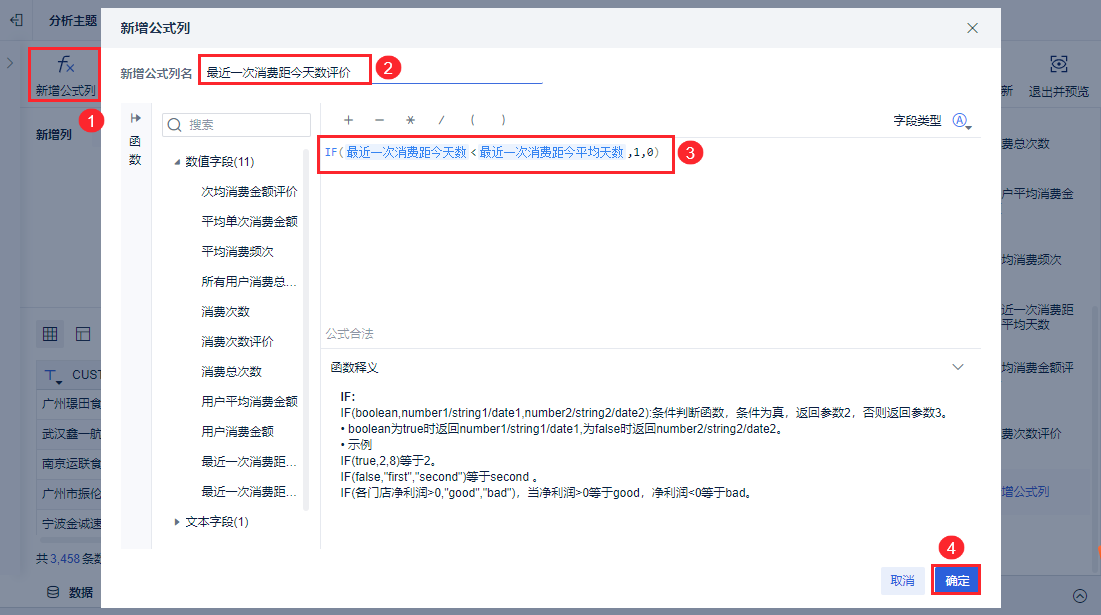Expand the 文本字段(1) group
1101x615 pixels.
point(177,522)
